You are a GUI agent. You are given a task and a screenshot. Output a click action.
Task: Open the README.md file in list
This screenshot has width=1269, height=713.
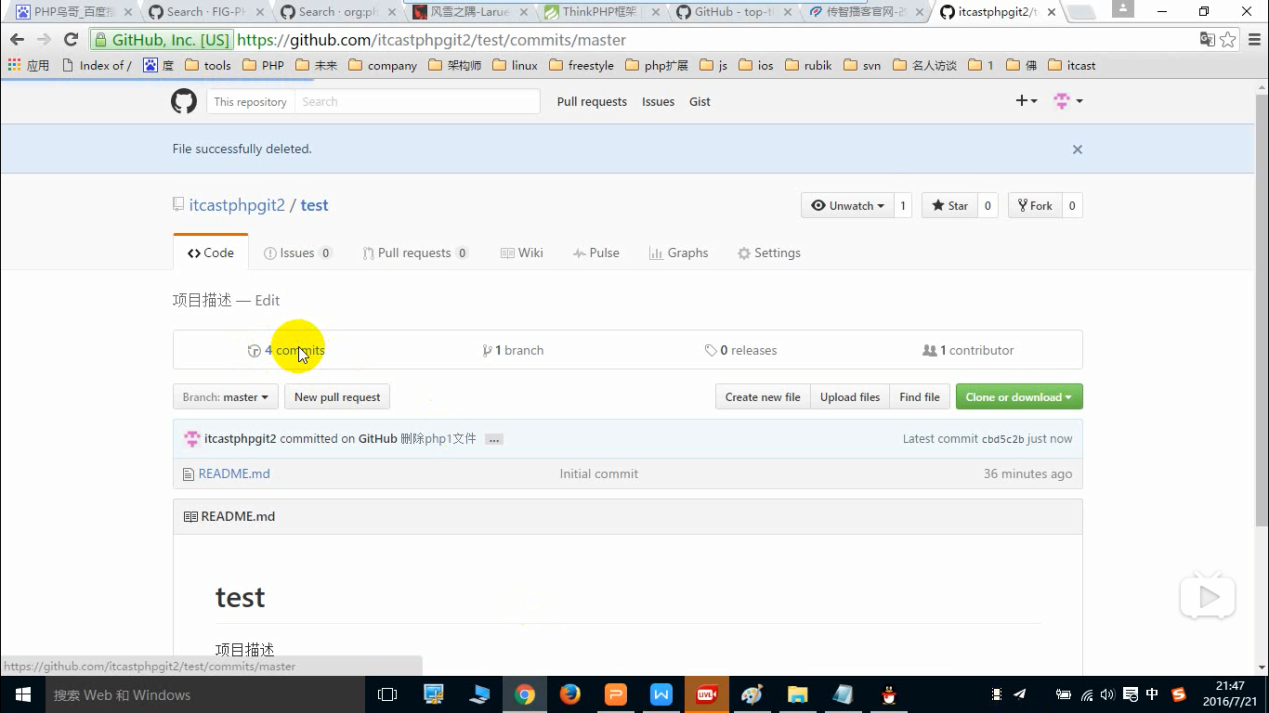pos(234,474)
